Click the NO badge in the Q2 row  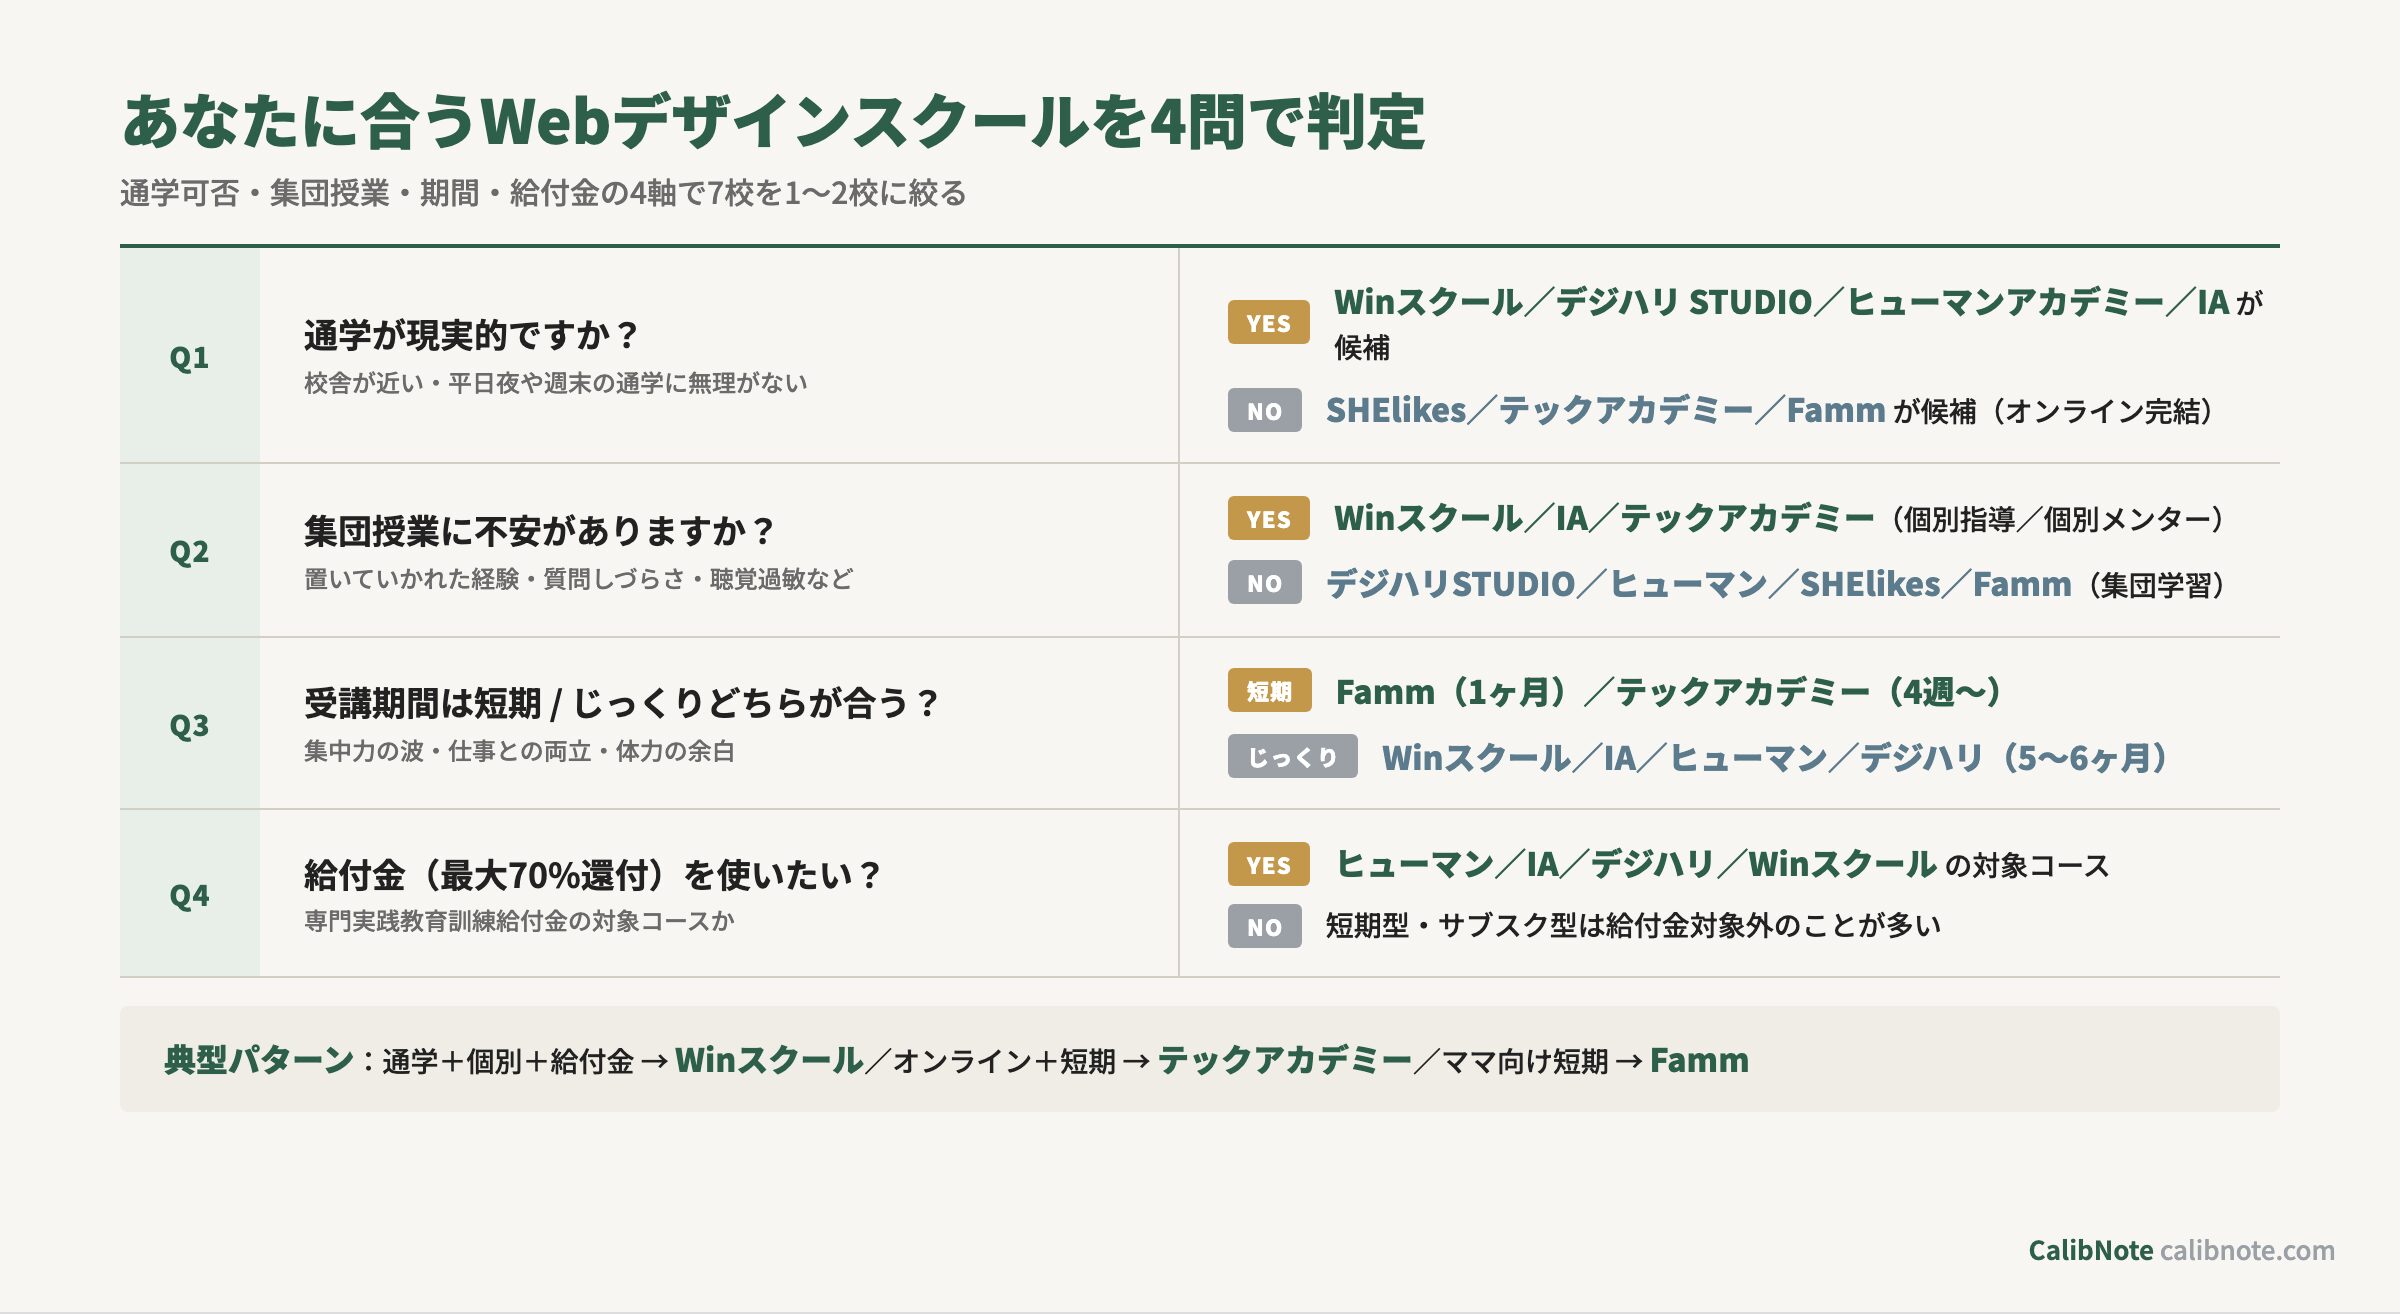click(x=1264, y=582)
